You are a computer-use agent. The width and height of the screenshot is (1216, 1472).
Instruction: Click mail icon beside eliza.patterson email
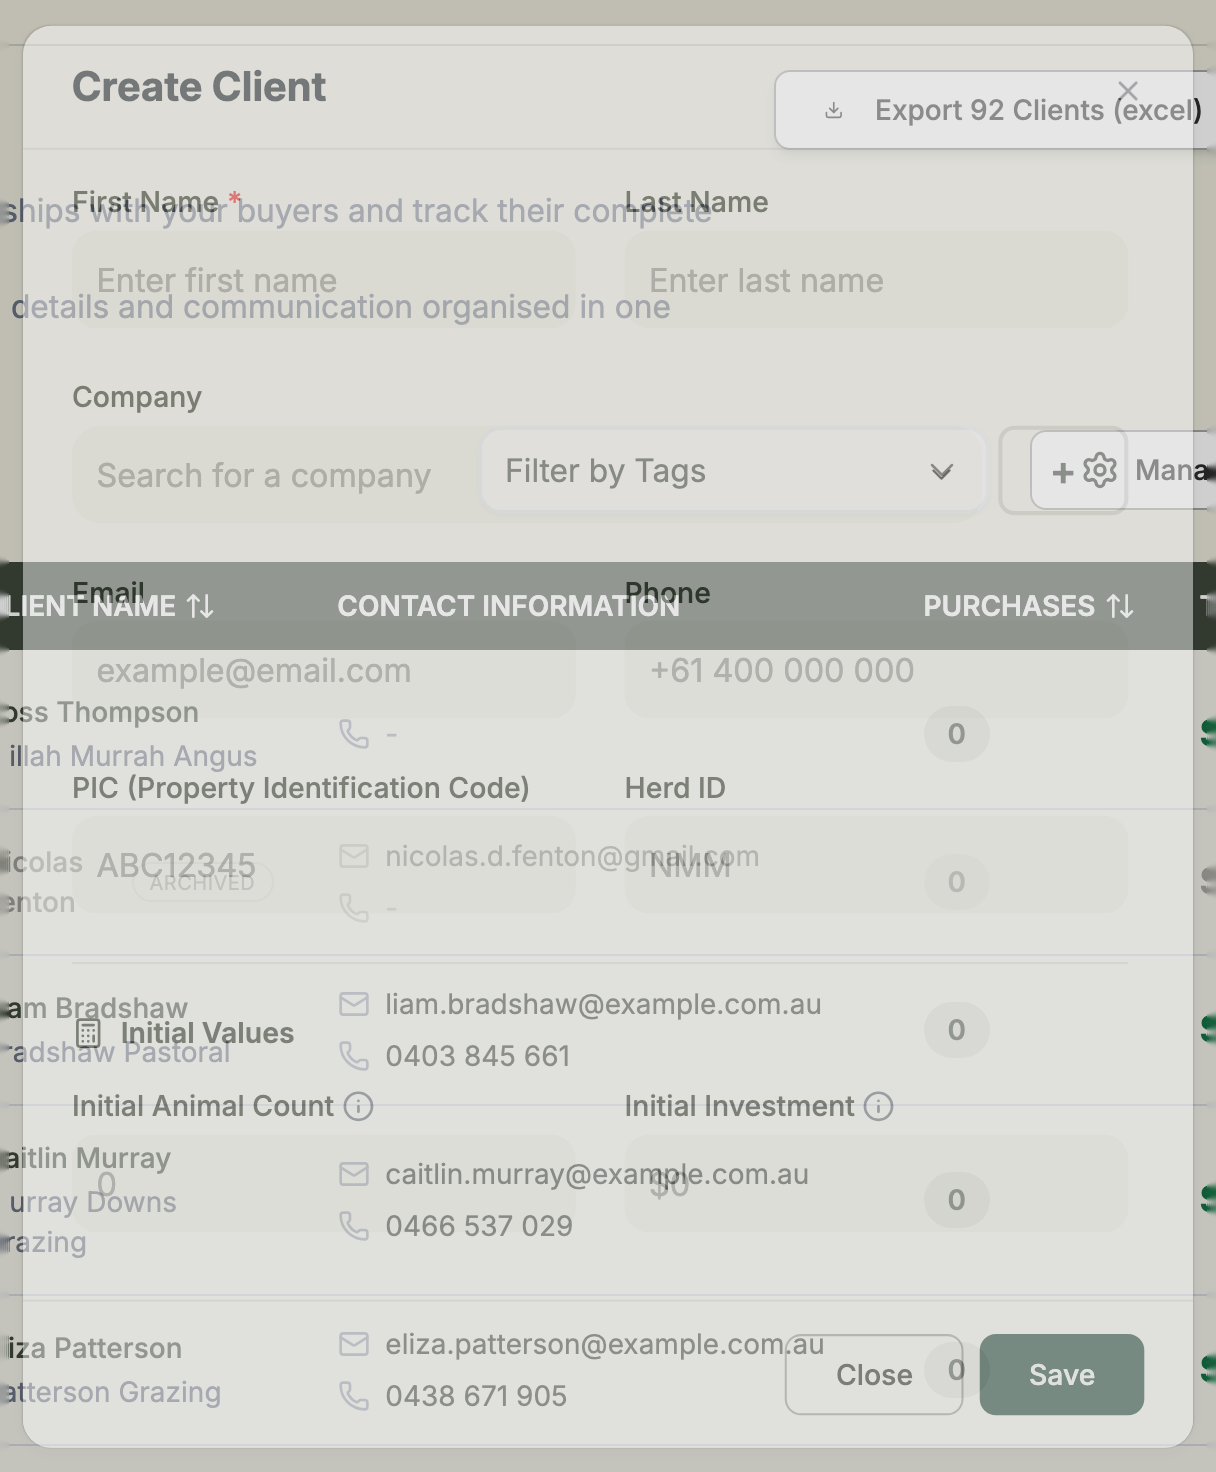click(354, 1344)
